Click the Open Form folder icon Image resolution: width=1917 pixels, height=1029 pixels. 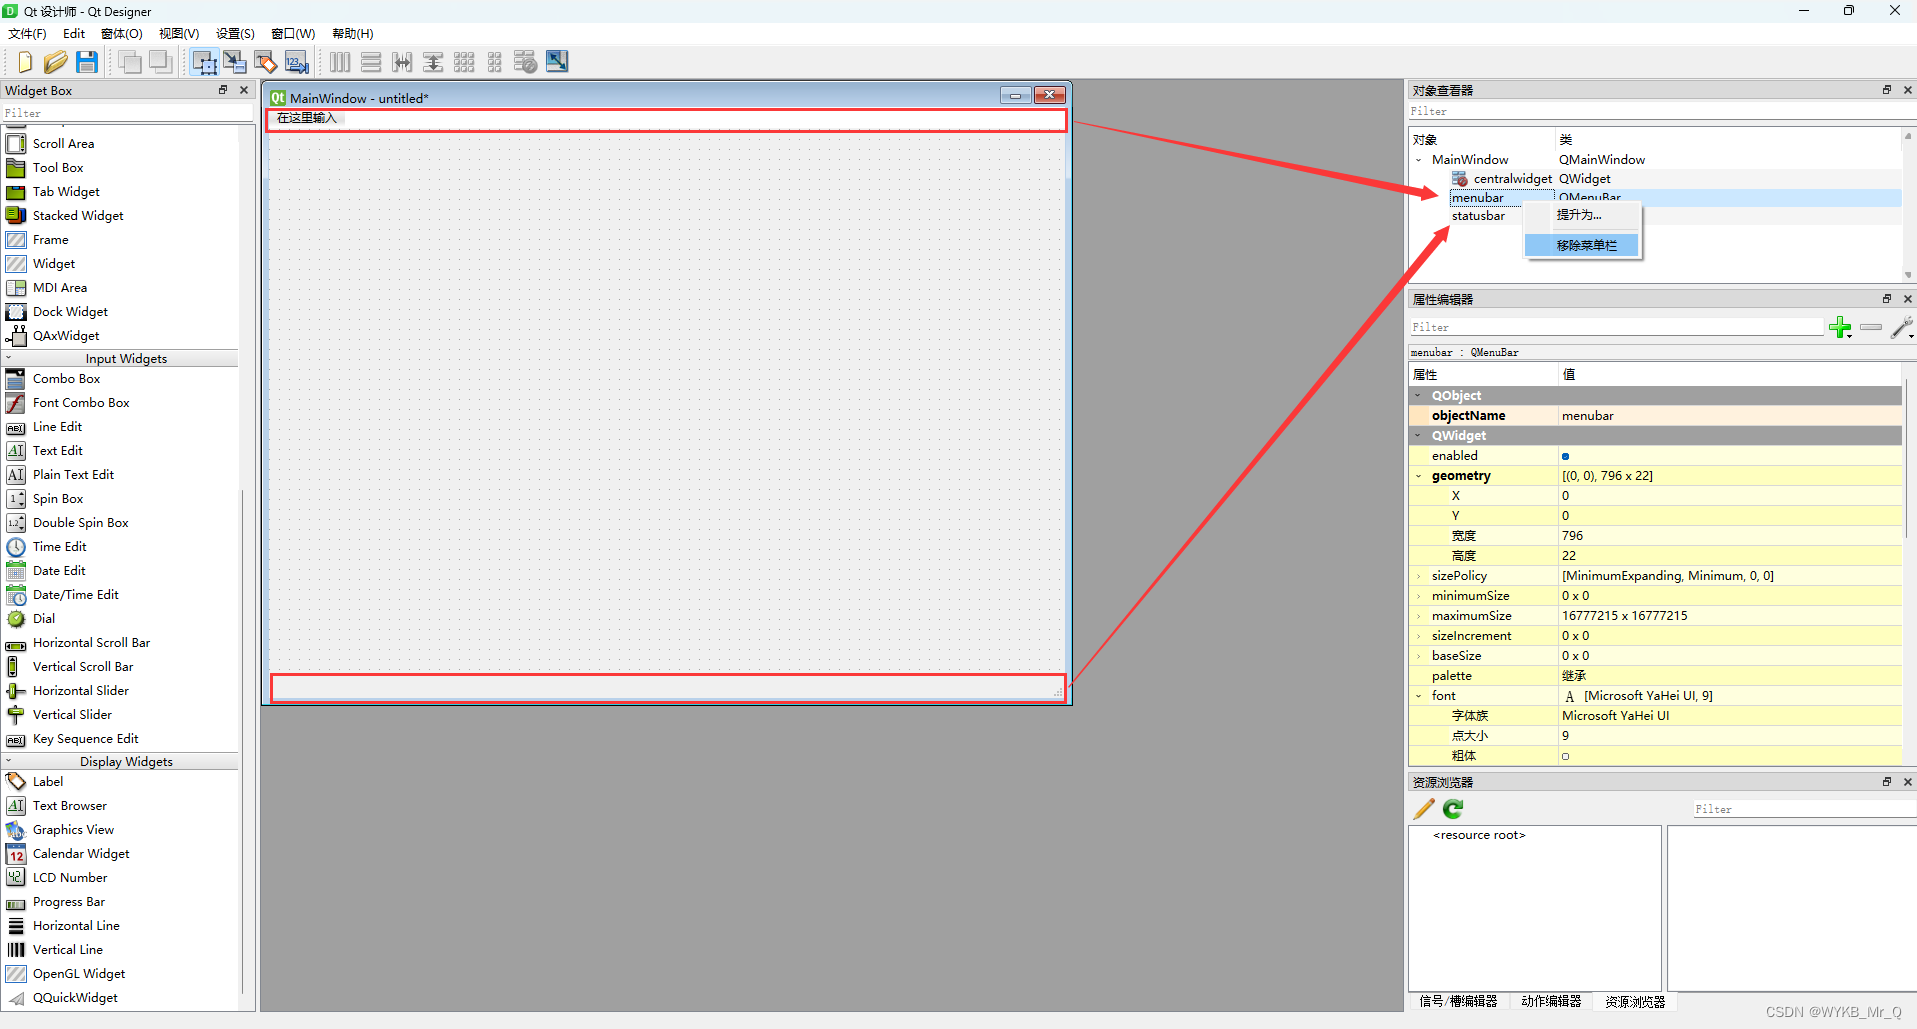tap(55, 62)
